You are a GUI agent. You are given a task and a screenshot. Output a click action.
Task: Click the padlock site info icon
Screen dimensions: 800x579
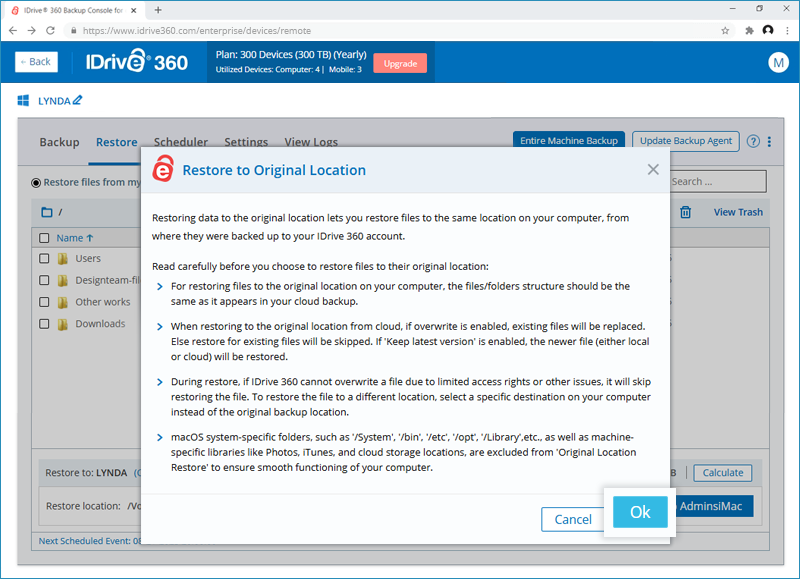coord(73,31)
